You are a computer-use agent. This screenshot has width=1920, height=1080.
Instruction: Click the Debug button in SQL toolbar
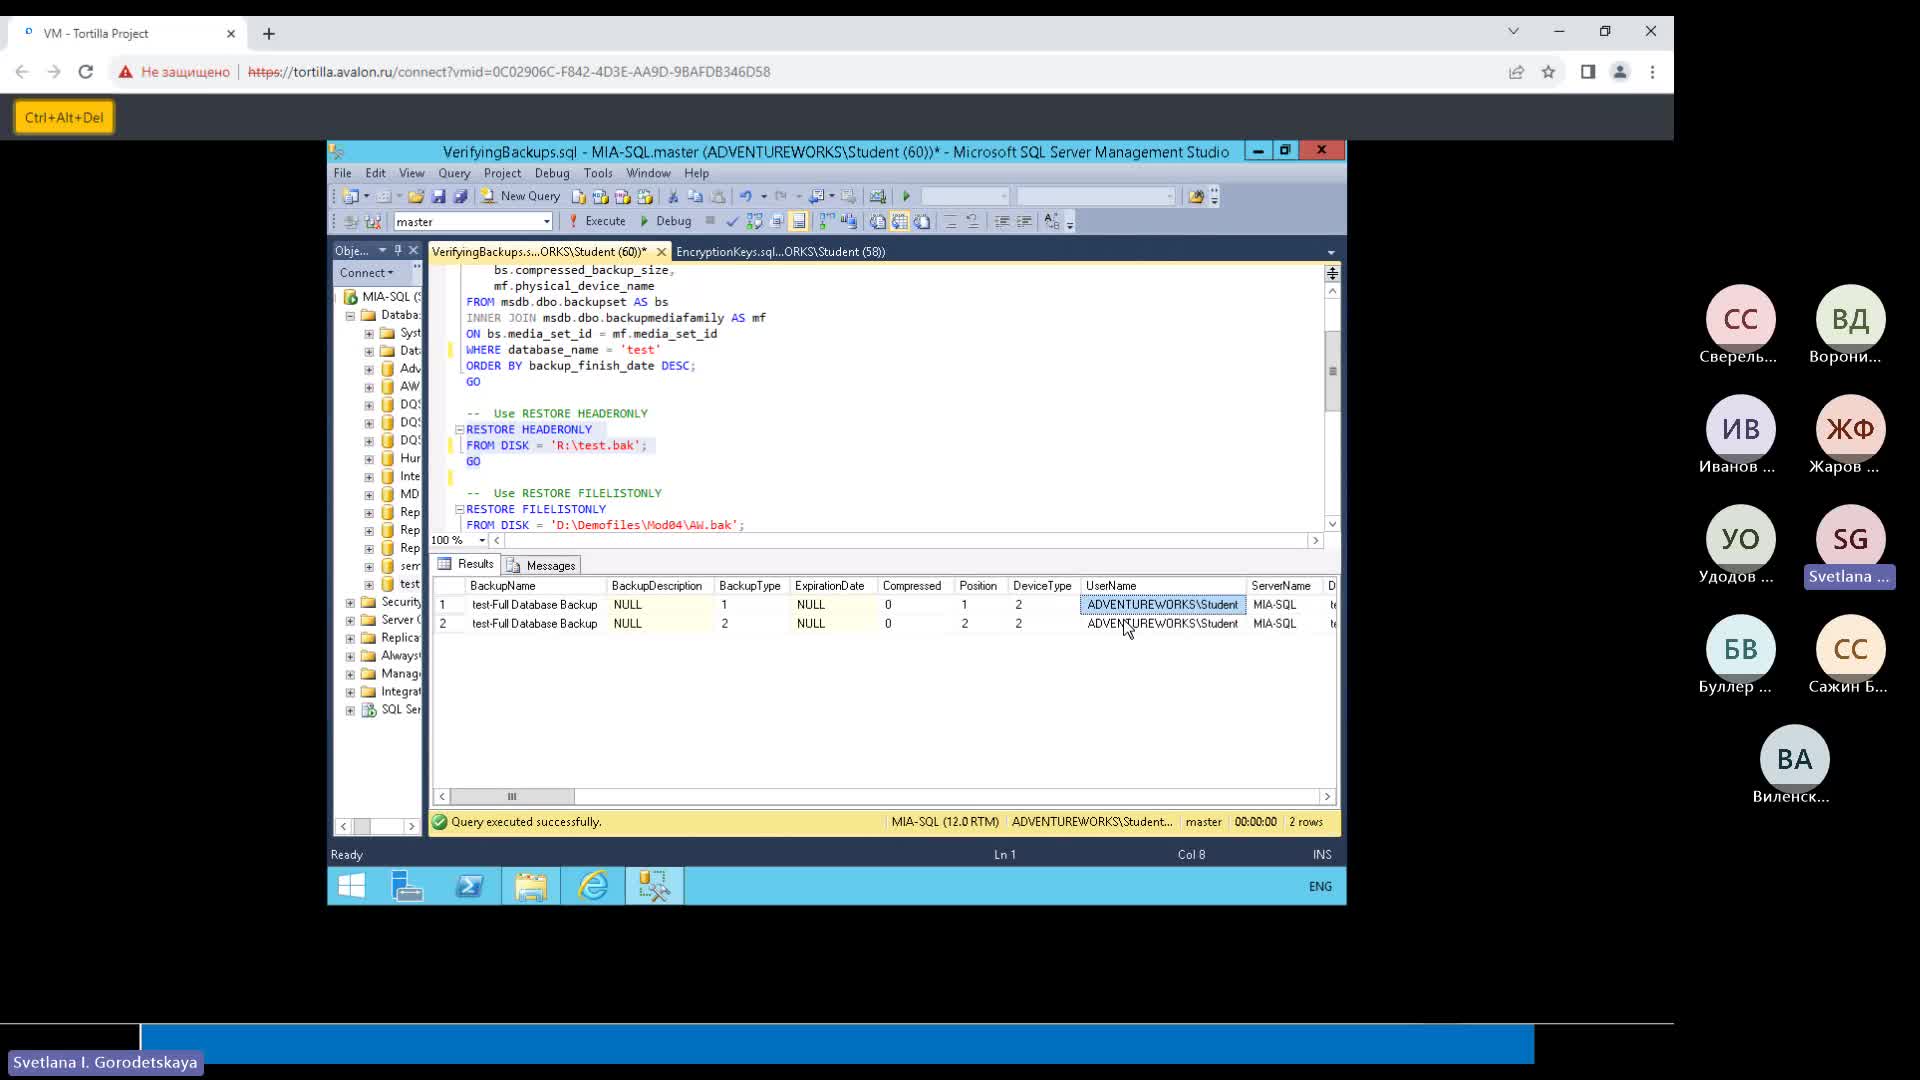[x=665, y=221]
